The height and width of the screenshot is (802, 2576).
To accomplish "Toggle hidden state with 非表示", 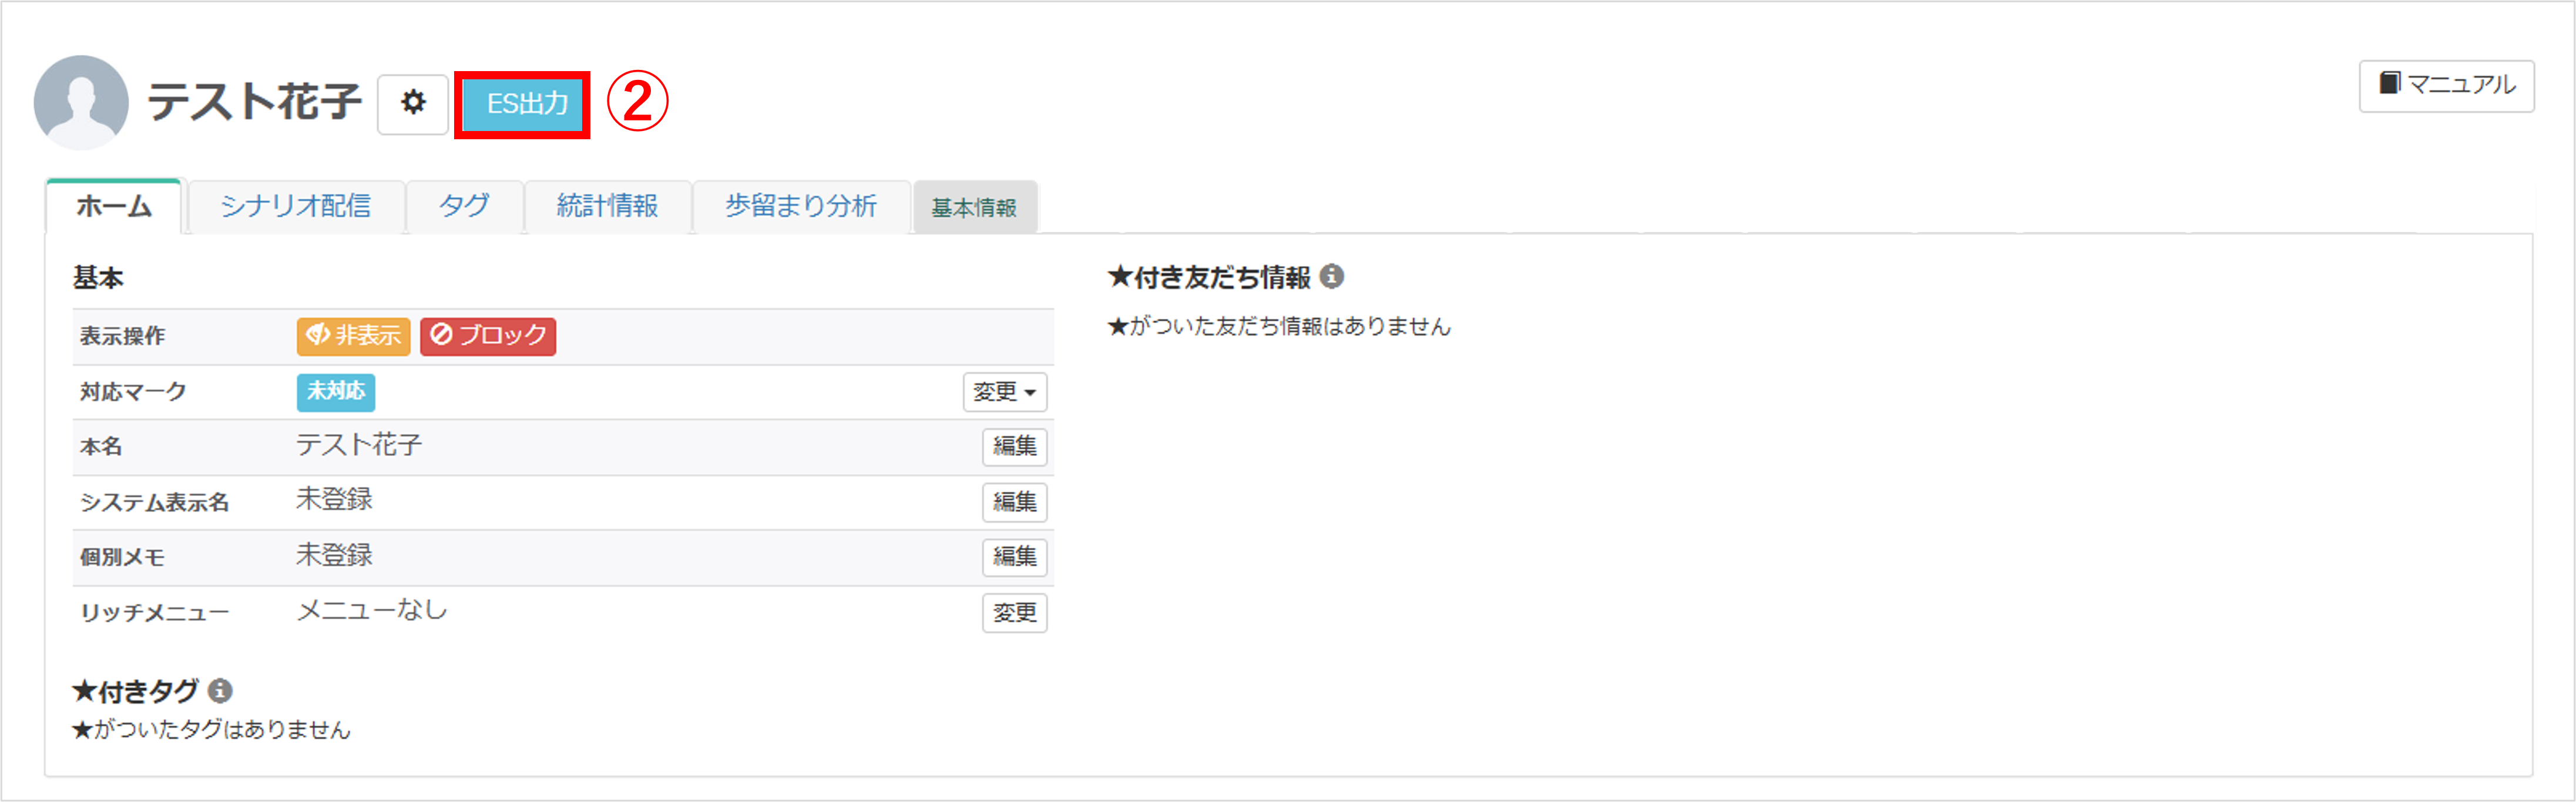I will pyautogui.click(x=352, y=336).
